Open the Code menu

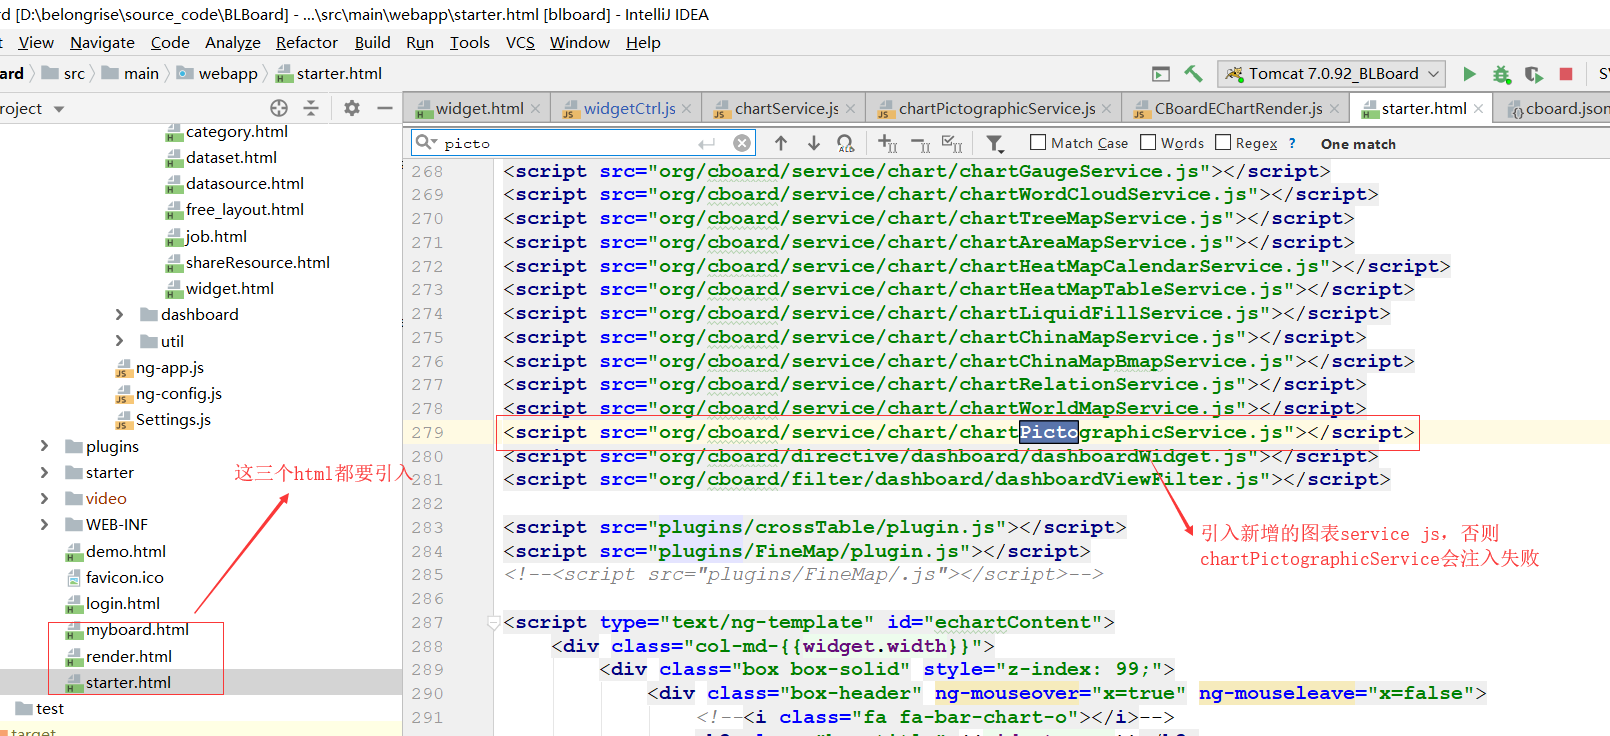170,42
